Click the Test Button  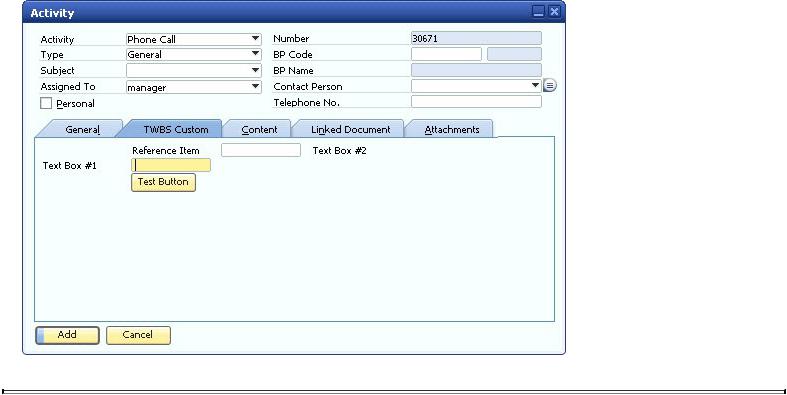(x=163, y=182)
